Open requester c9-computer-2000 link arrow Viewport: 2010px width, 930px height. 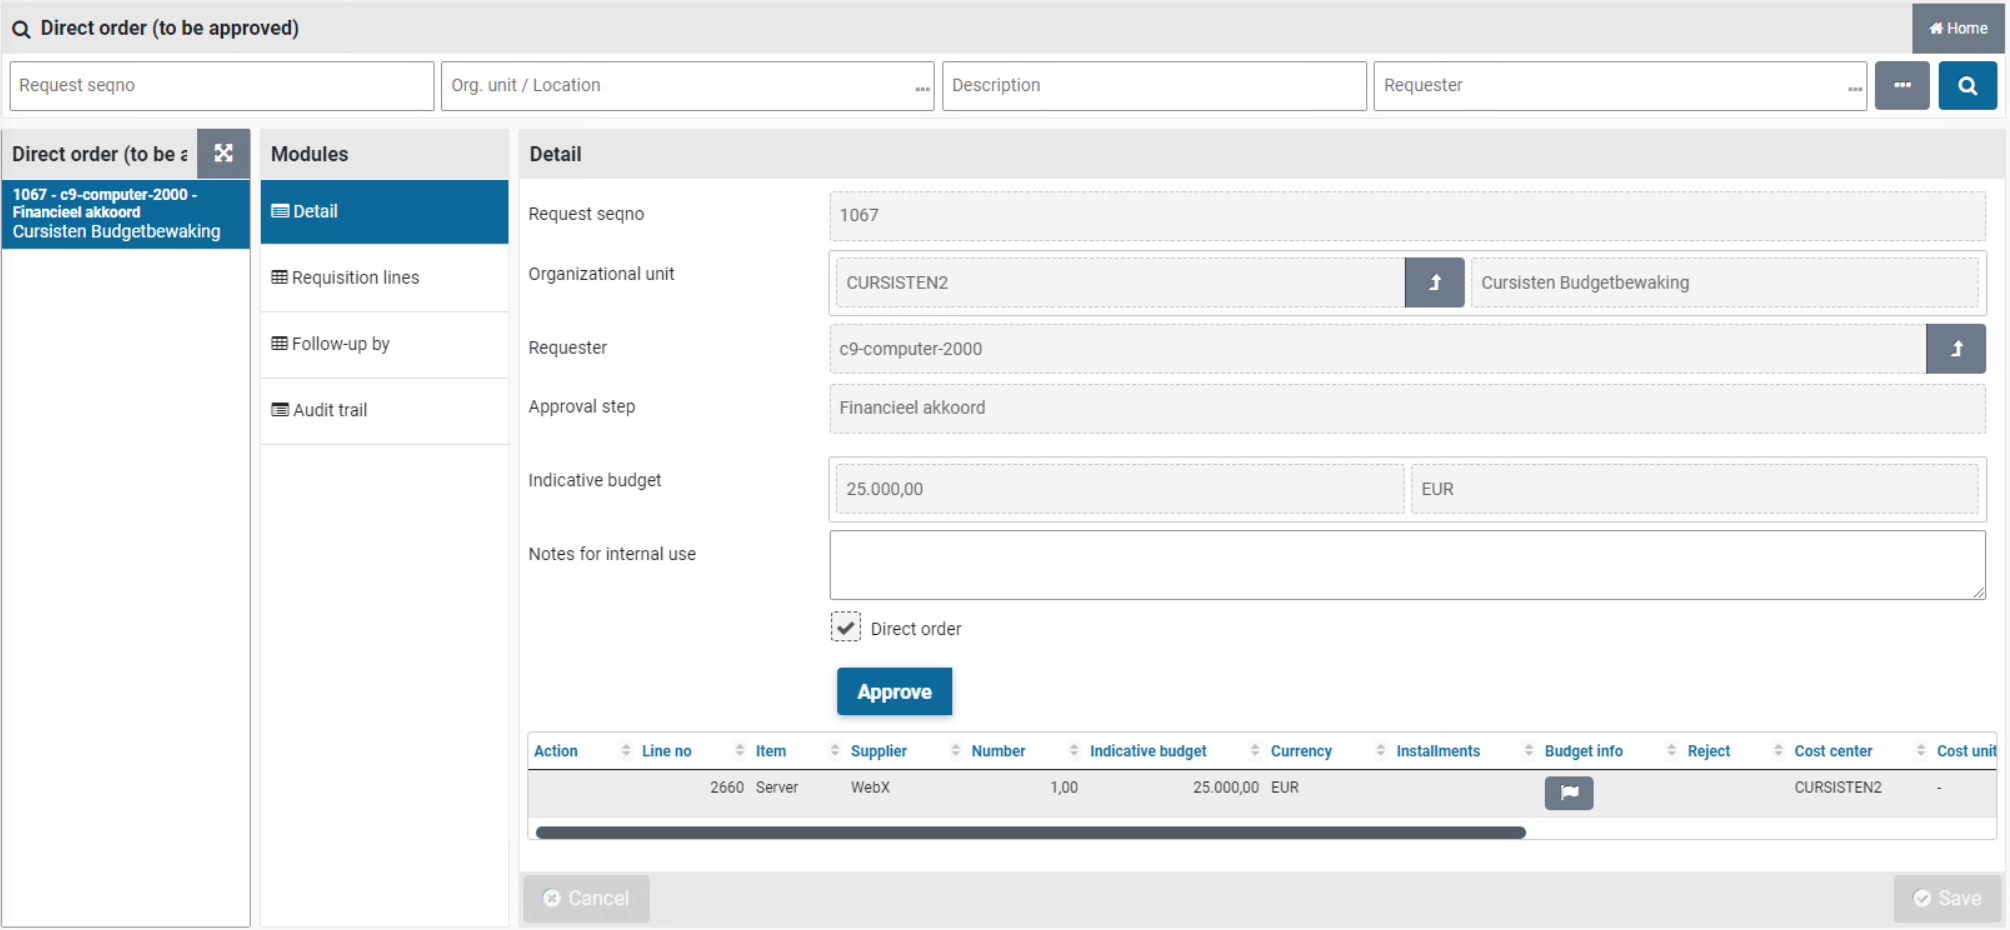coord(1955,349)
